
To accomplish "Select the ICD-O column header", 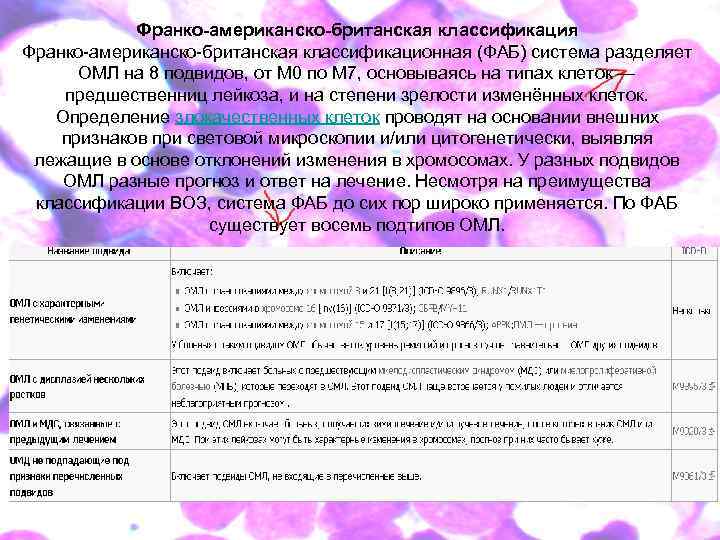I will [693, 251].
